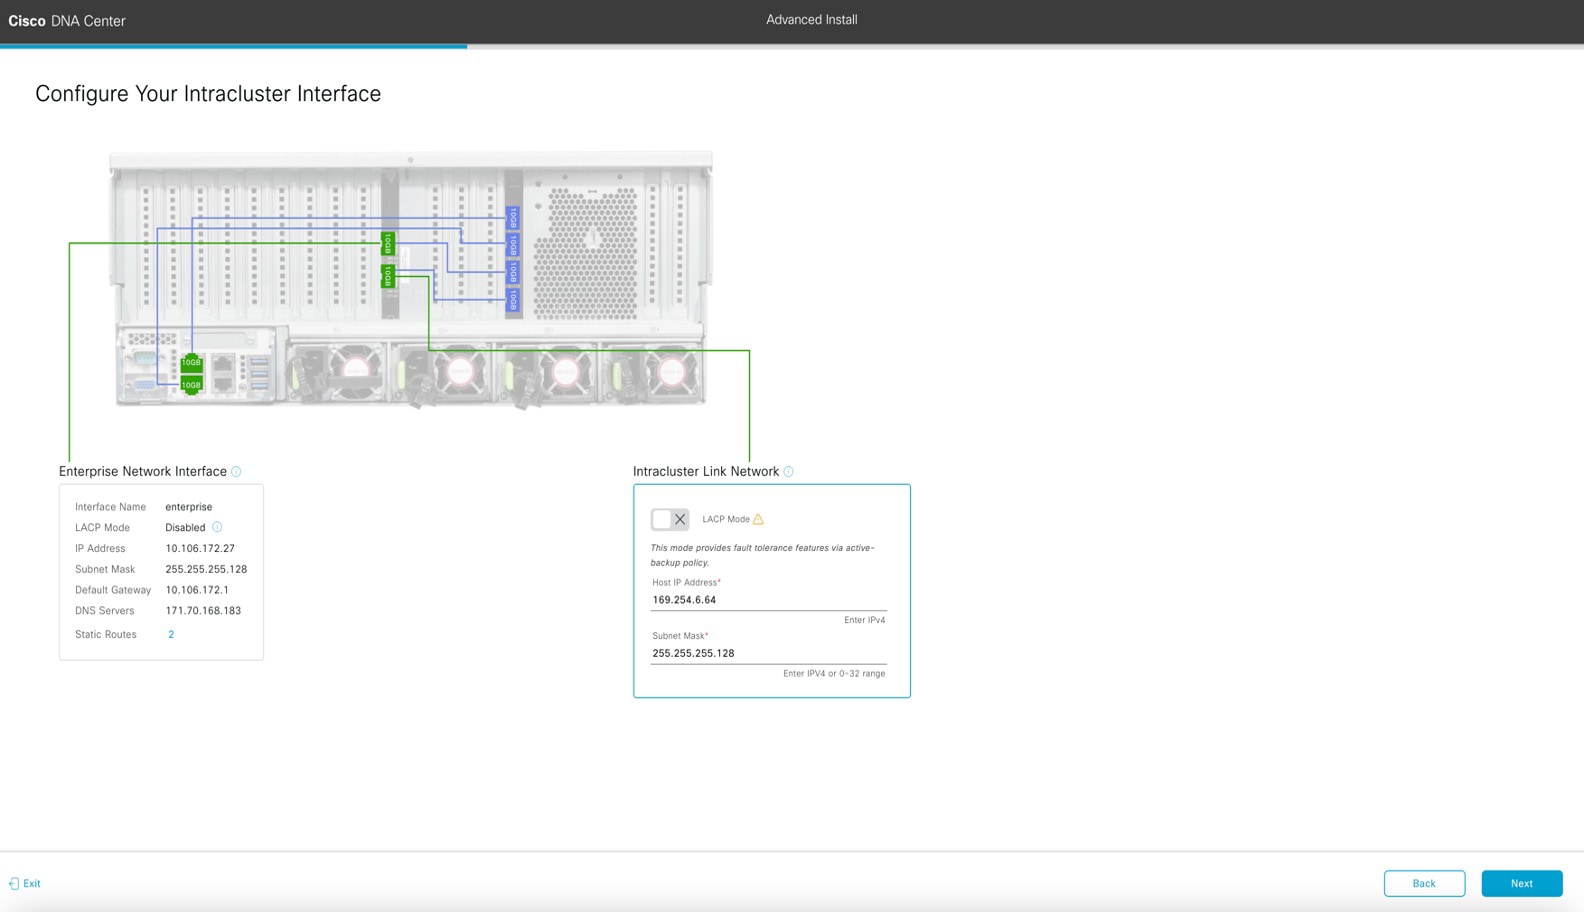Go to previous step with Back button
1584x912 pixels.
[1424, 883]
